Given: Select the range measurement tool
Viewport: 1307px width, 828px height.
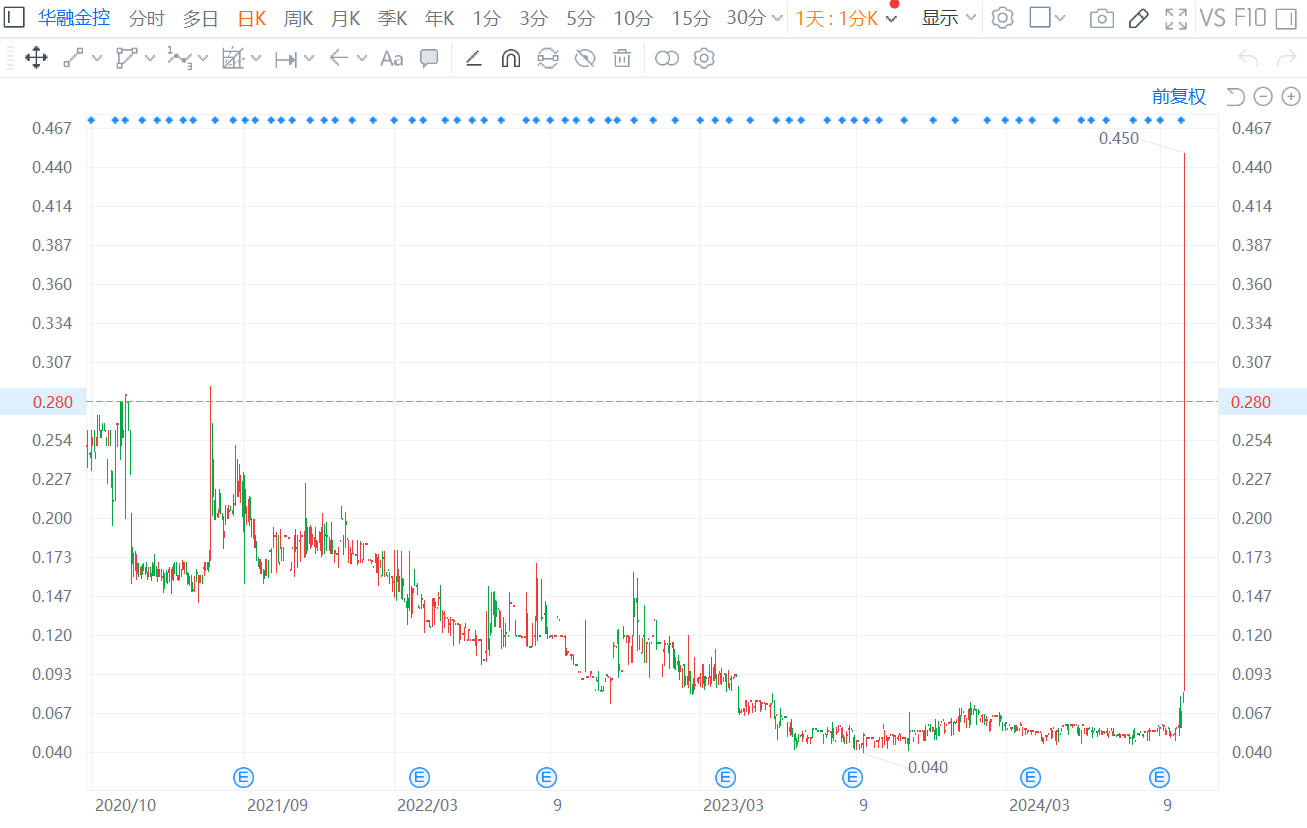Looking at the screenshot, I should [x=285, y=59].
